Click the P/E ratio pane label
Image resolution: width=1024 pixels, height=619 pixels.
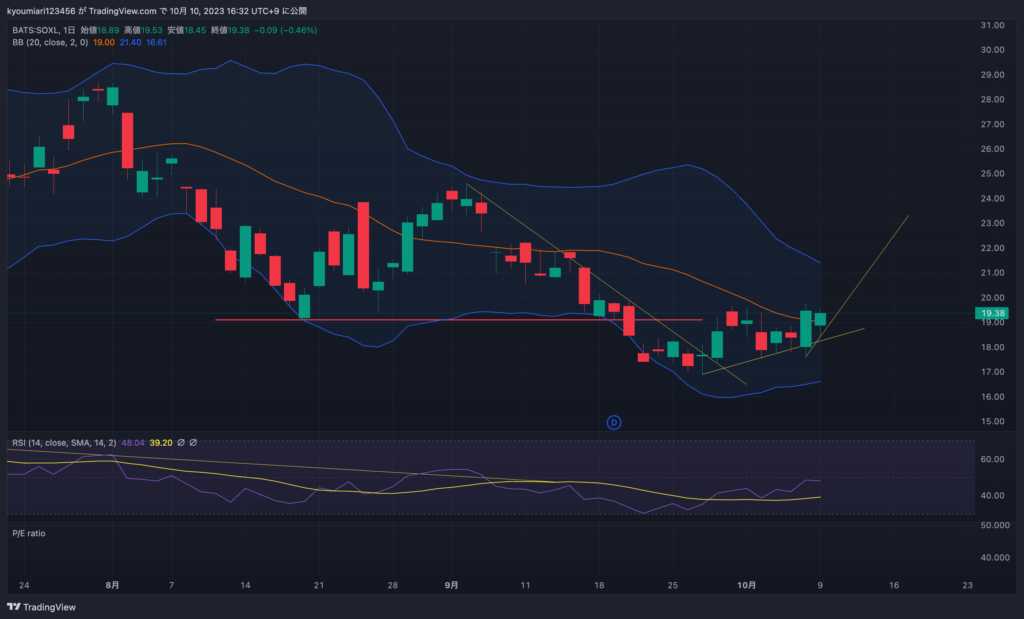click(29, 533)
